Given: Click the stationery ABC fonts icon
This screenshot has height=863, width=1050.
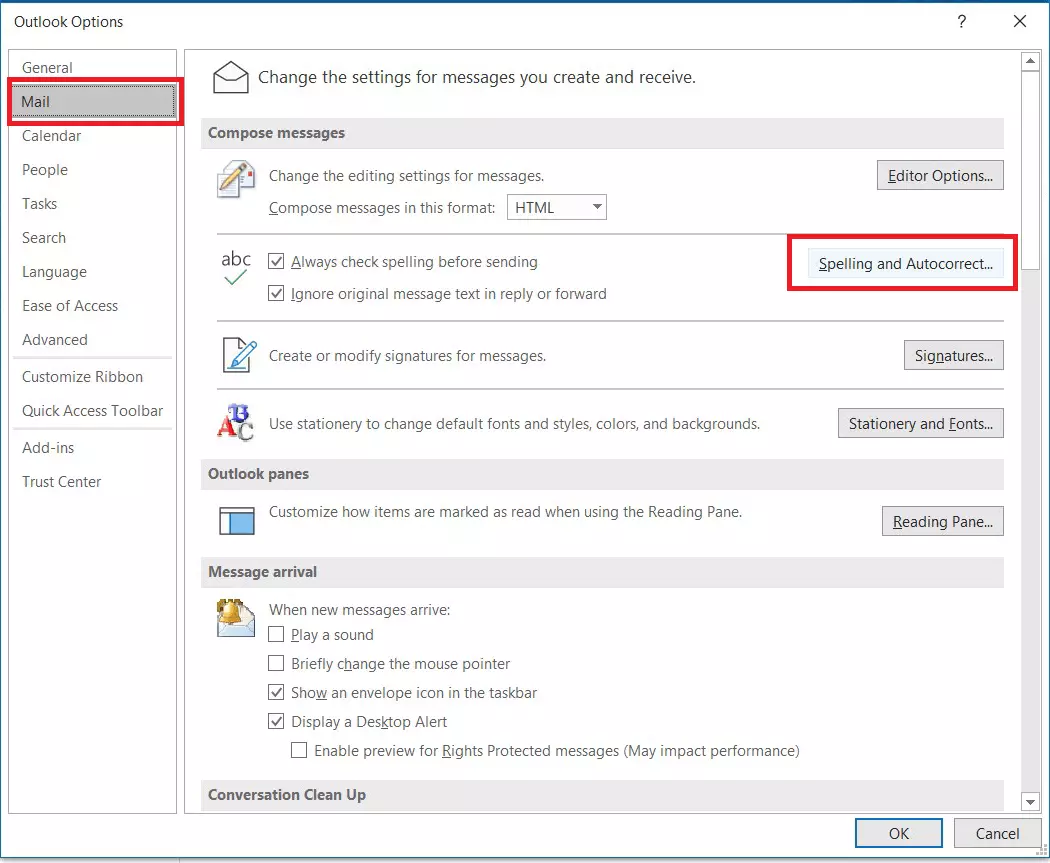Looking at the screenshot, I should [x=233, y=422].
